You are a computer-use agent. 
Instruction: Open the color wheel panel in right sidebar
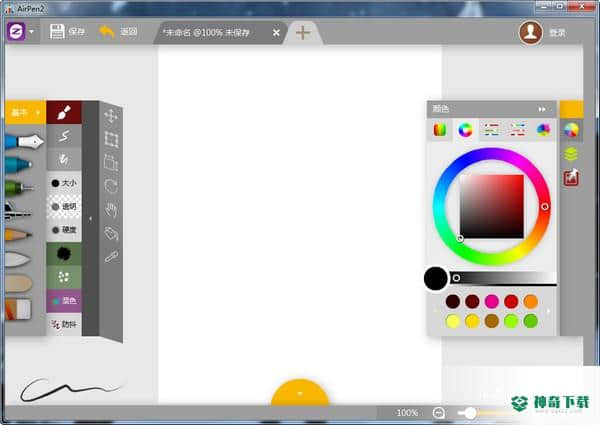571,130
